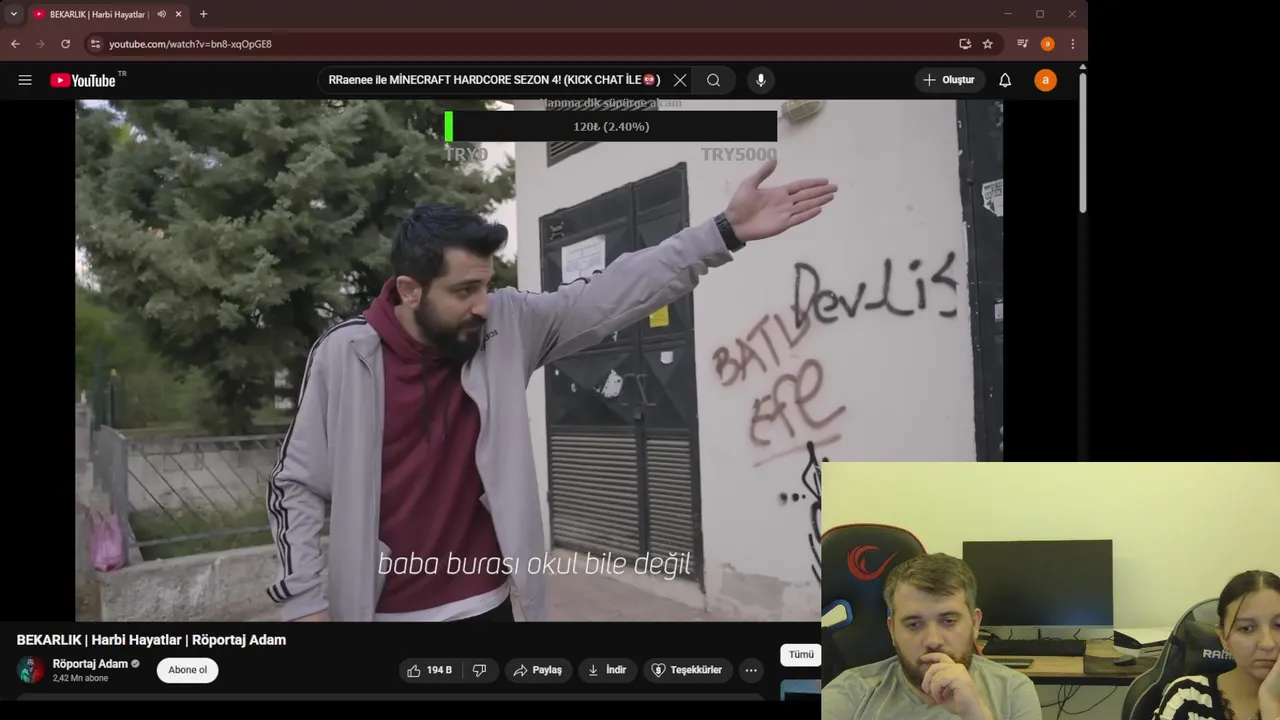Go forward in browser history
1280x720 pixels.
pyautogui.click(x=40, y=44)
